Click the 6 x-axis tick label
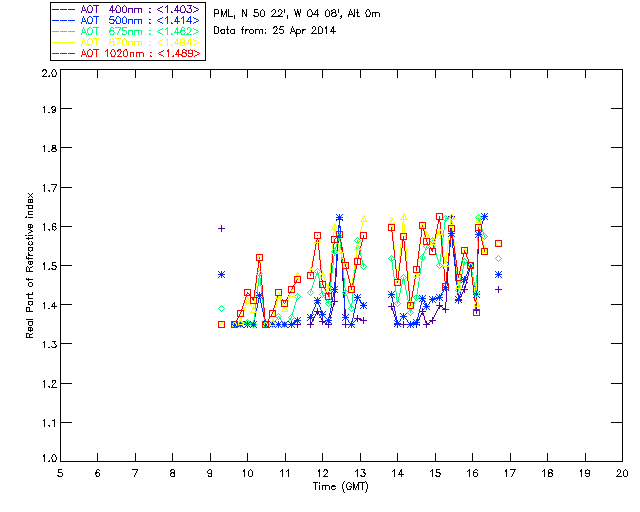Viewport: 640px width, 512px height. pos(98,473)
